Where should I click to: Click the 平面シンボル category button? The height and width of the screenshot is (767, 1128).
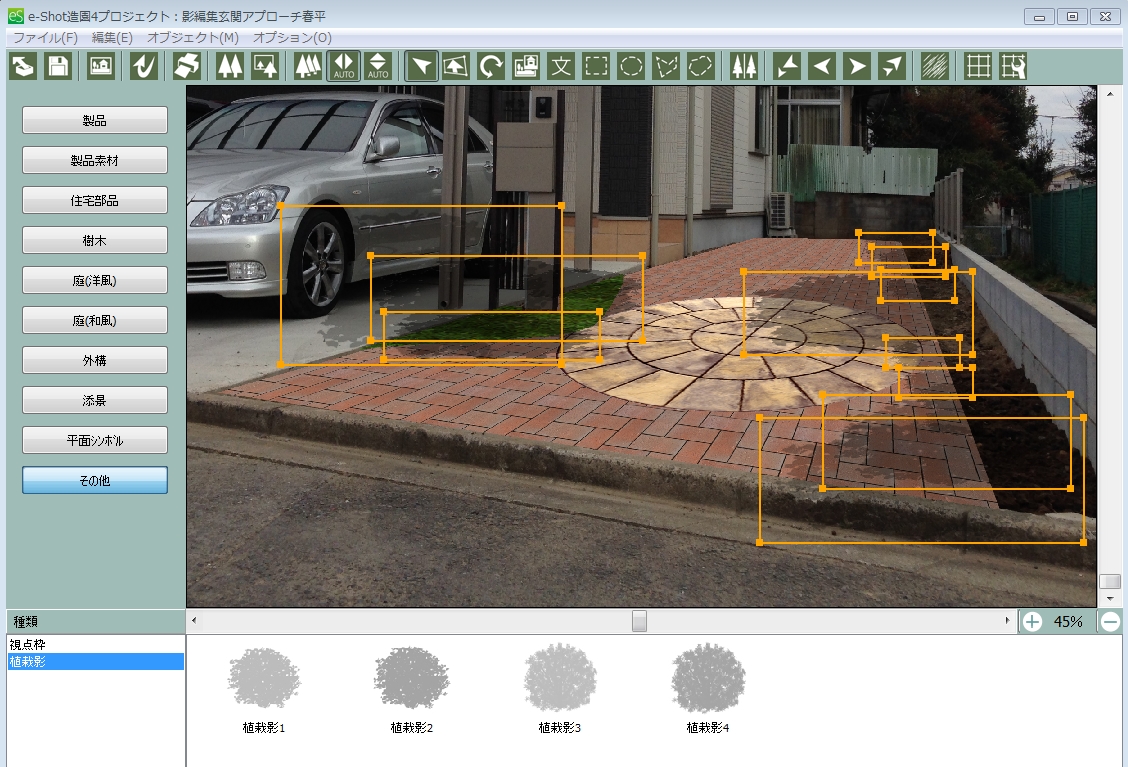pyautogui.click(x=95, y=440)
